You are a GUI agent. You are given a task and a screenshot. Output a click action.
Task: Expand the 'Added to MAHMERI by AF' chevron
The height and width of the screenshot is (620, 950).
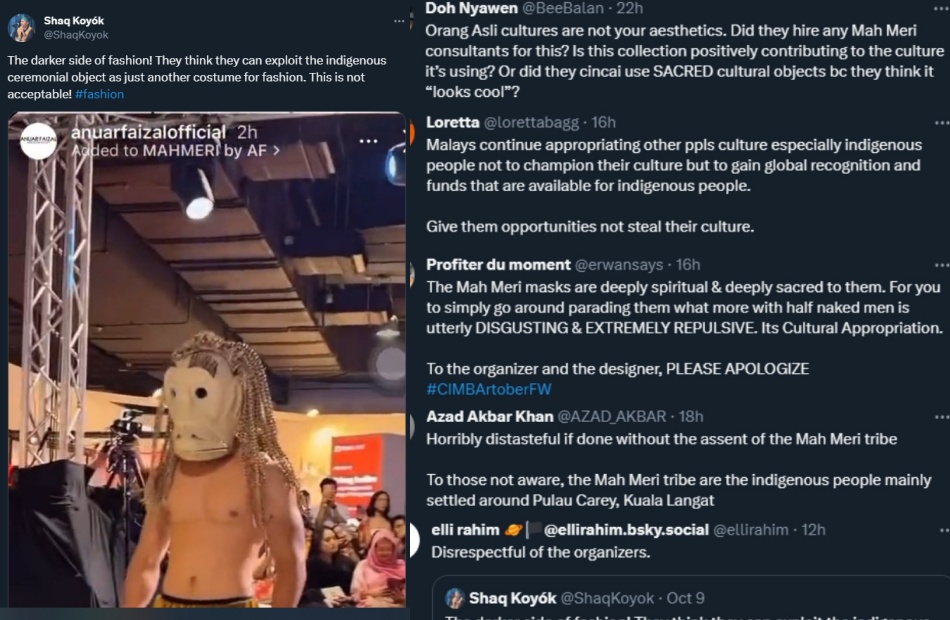pyautogui.click(x=277, y=150)
